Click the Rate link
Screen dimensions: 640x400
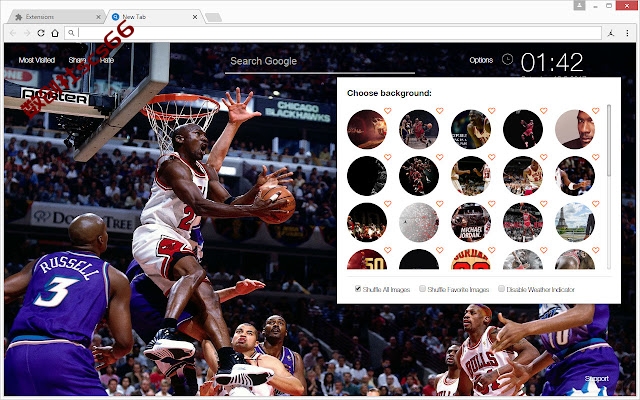pos(107,60)
